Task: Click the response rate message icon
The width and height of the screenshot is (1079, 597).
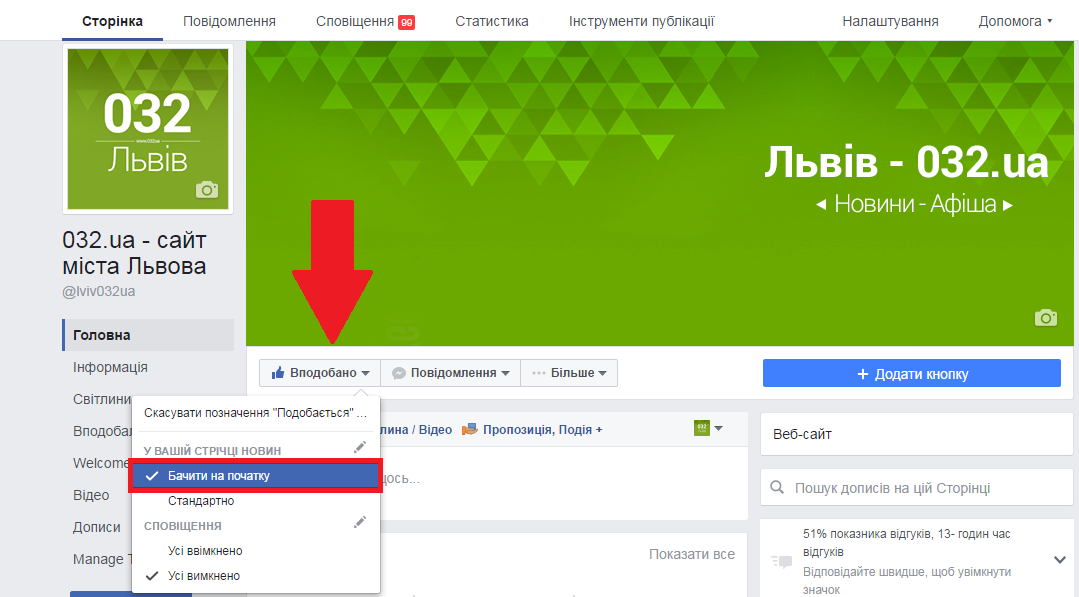Action: point(782,562)
